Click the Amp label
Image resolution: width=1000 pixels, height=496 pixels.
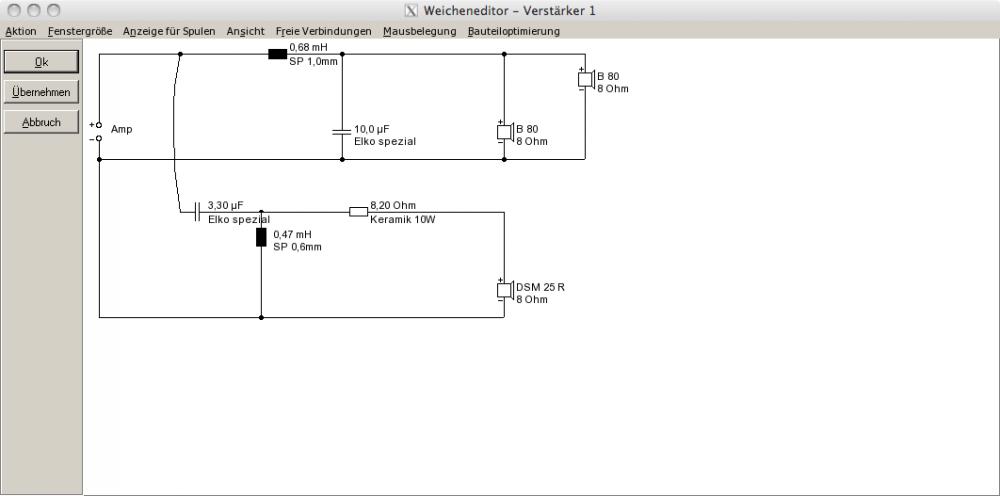[x=122, y=129]
